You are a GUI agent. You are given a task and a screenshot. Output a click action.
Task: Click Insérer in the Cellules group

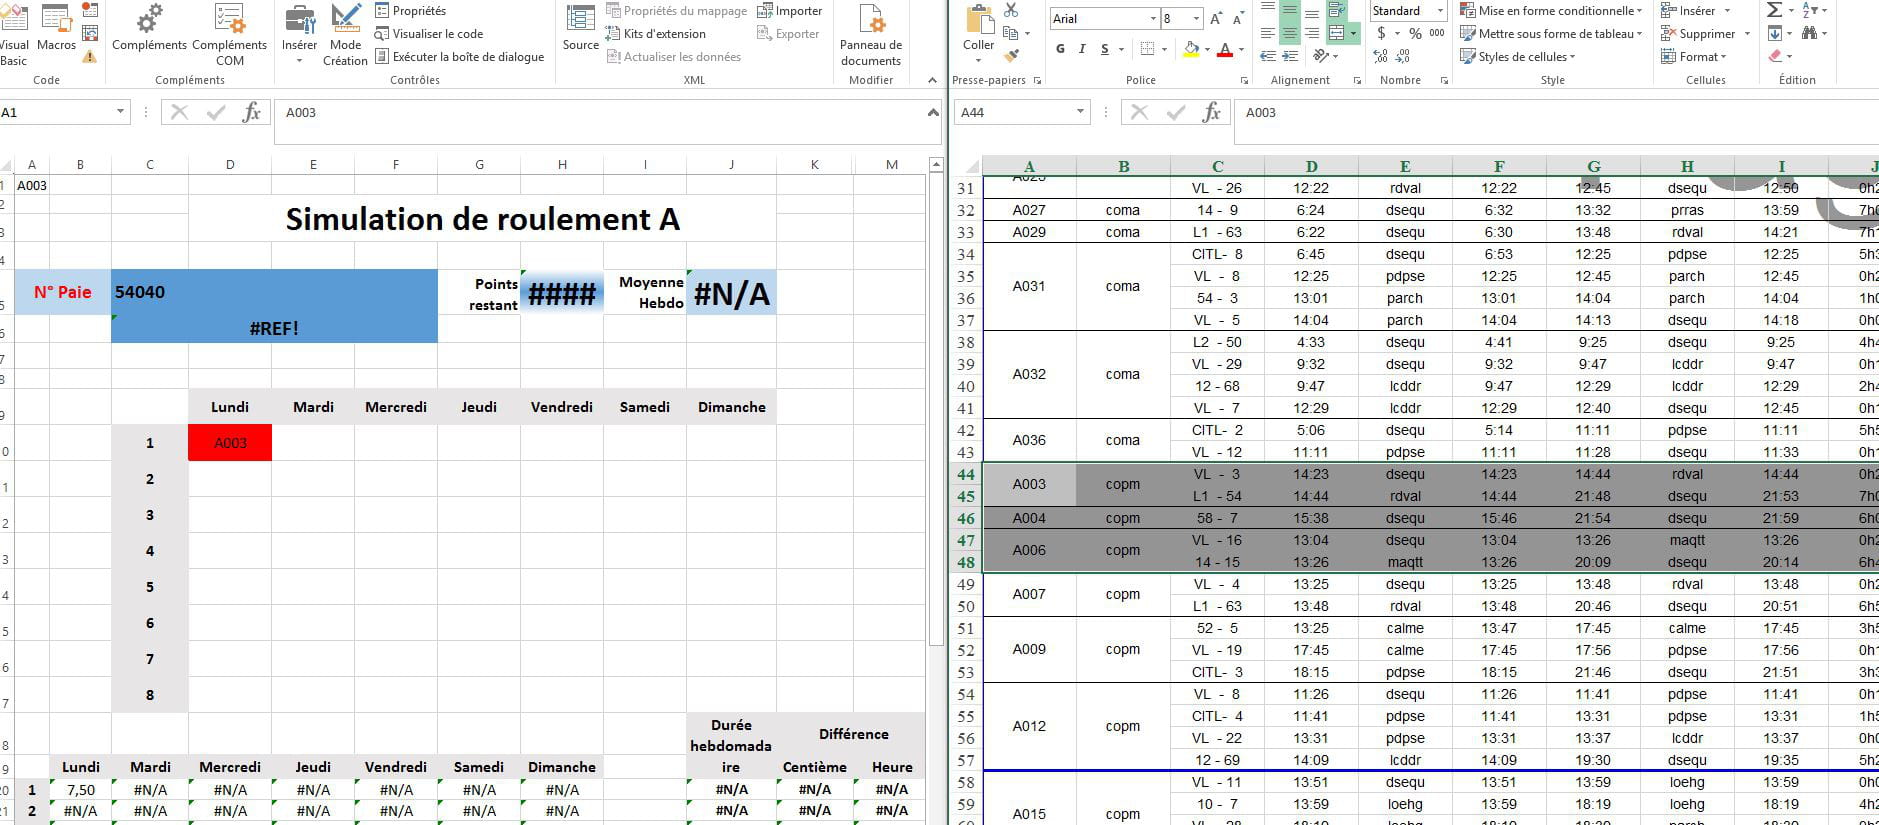(x=1696, y=11)
